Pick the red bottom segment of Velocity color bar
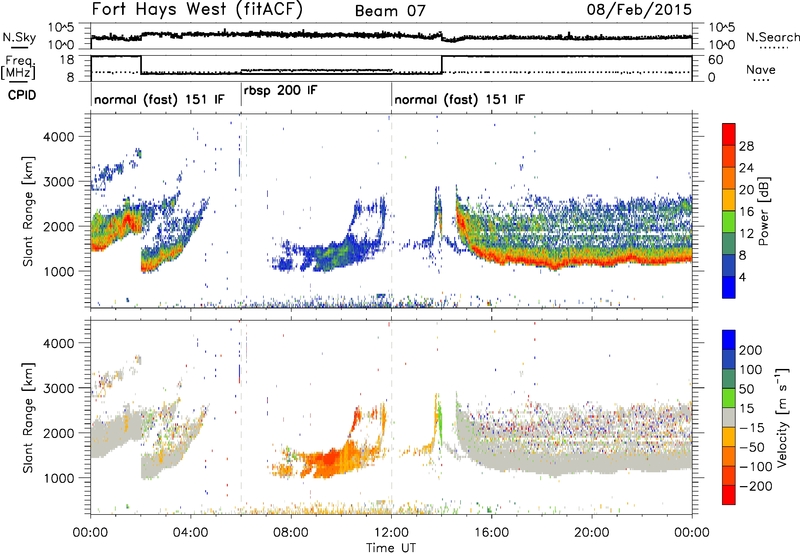Screen dimensions: 800x554 [729, 495]
